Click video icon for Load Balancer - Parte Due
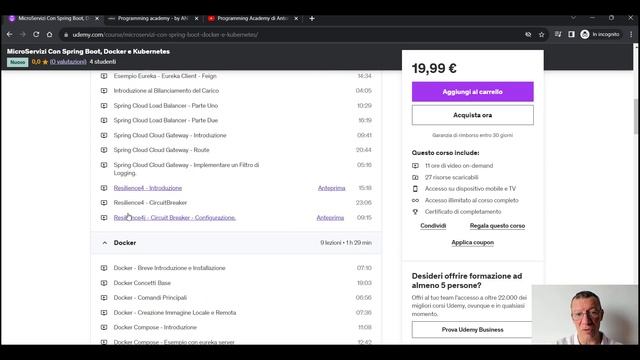The width and height of the screenshot is (640, 360). [x=104, y=120]
